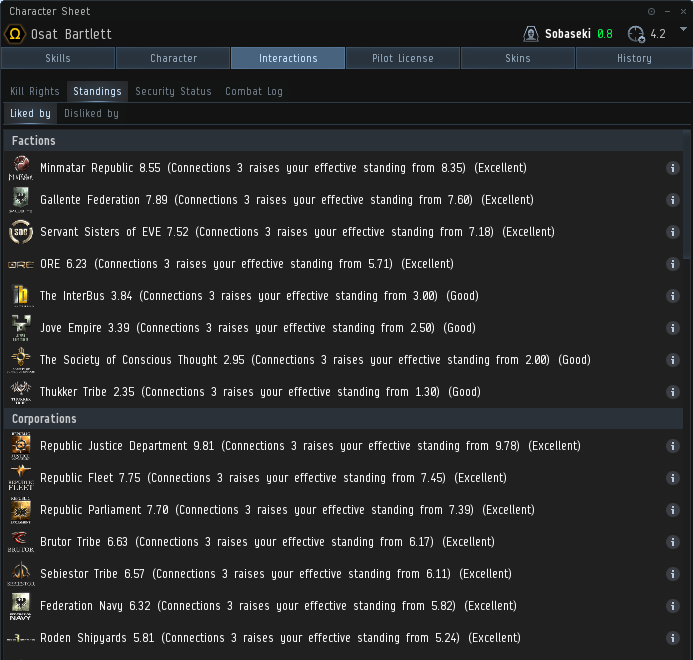693x660 pixels.
Task: Open the History tab
Action: tap(634, 58)
